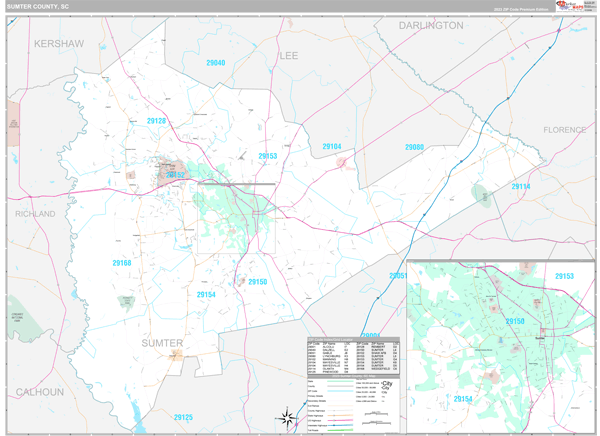This screenshot has width=600, height=436.
Task: Select ZIP code 29051 label
Action: (x=398, y=275)
